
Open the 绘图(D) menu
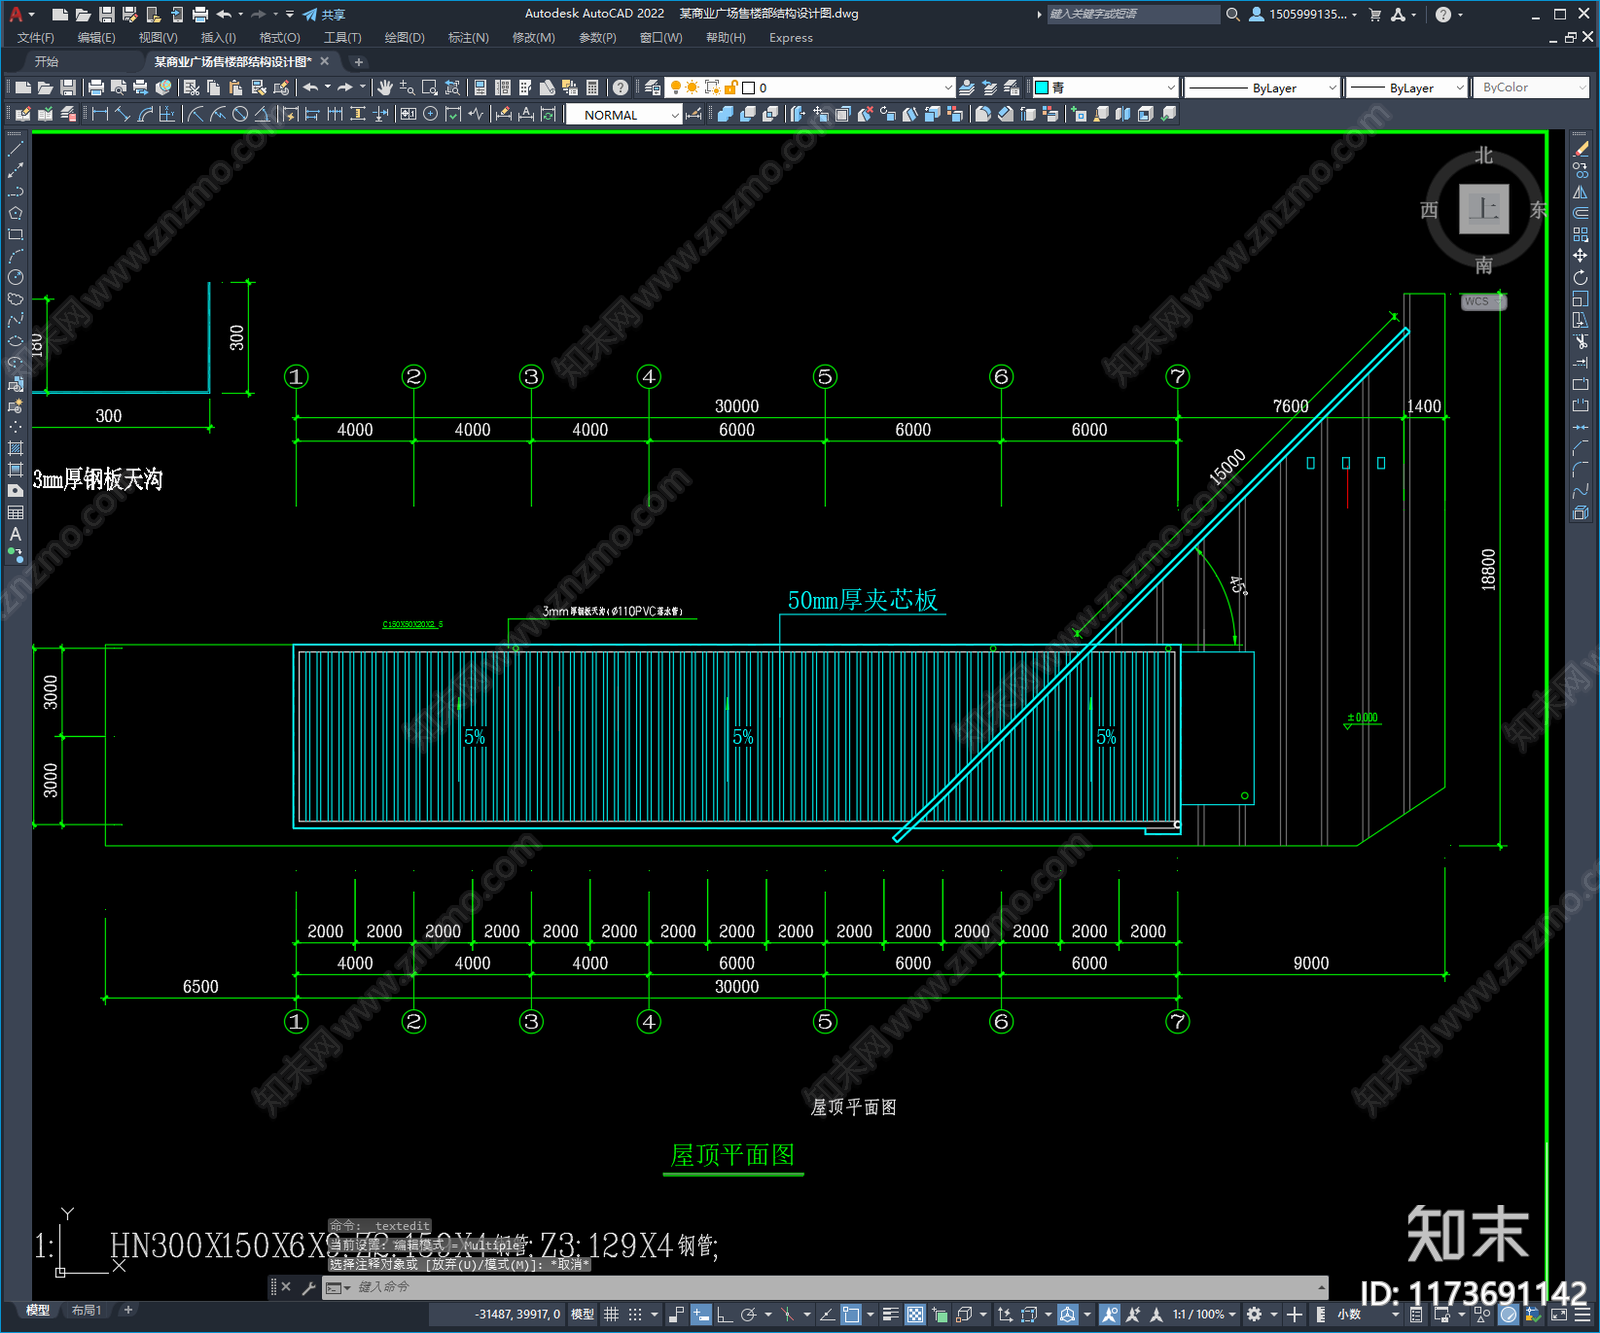point(404,38)
